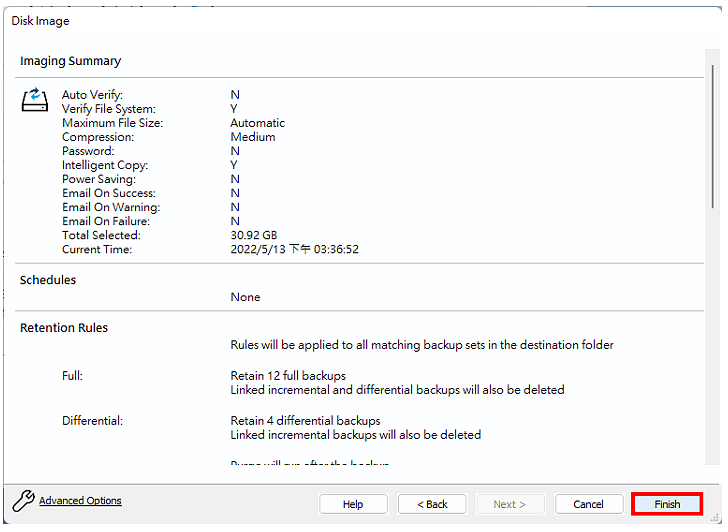Click the 'Intelligent Copy:' label
This screenshot has height=532, width=728.
click(x=105, y=165)
